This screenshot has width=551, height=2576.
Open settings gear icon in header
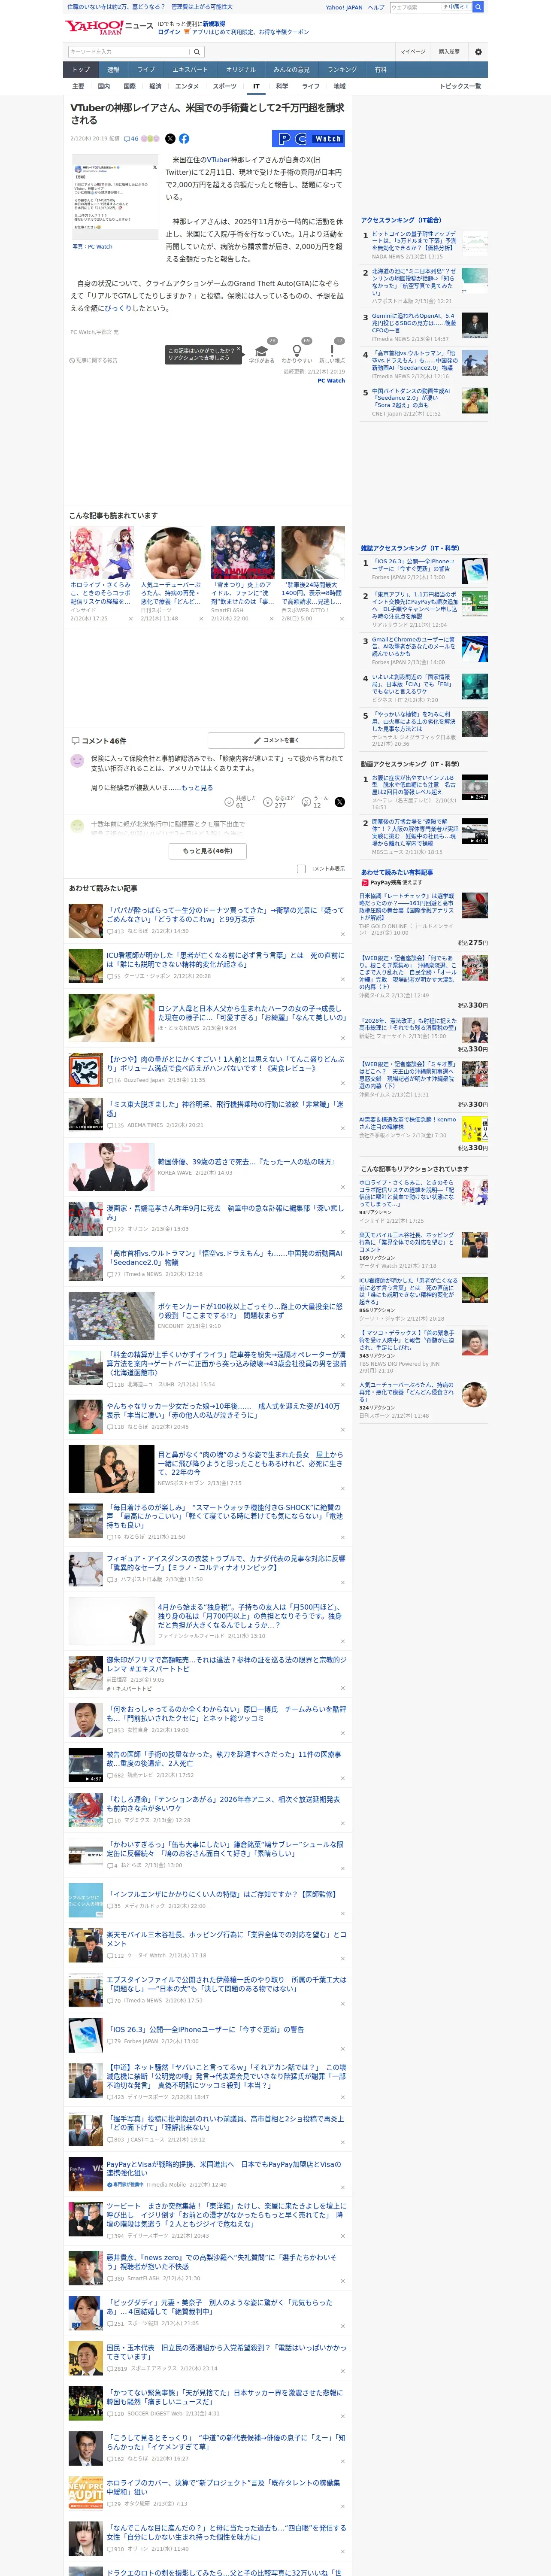point(478,52)
